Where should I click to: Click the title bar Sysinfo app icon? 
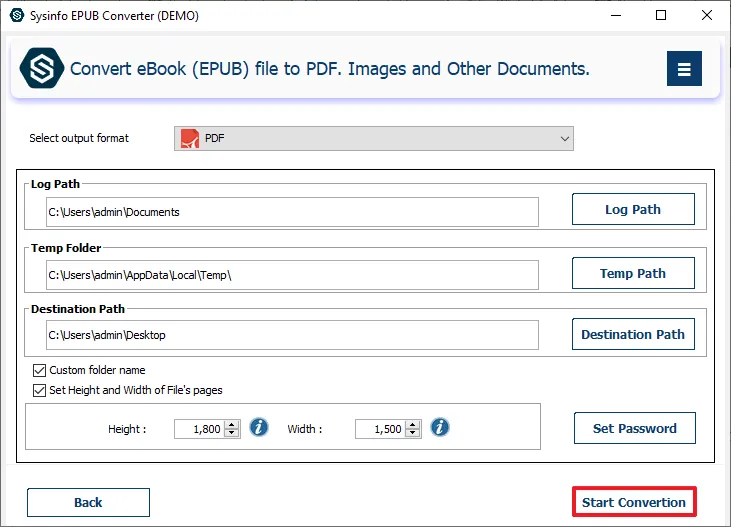[x=17, y=15]
